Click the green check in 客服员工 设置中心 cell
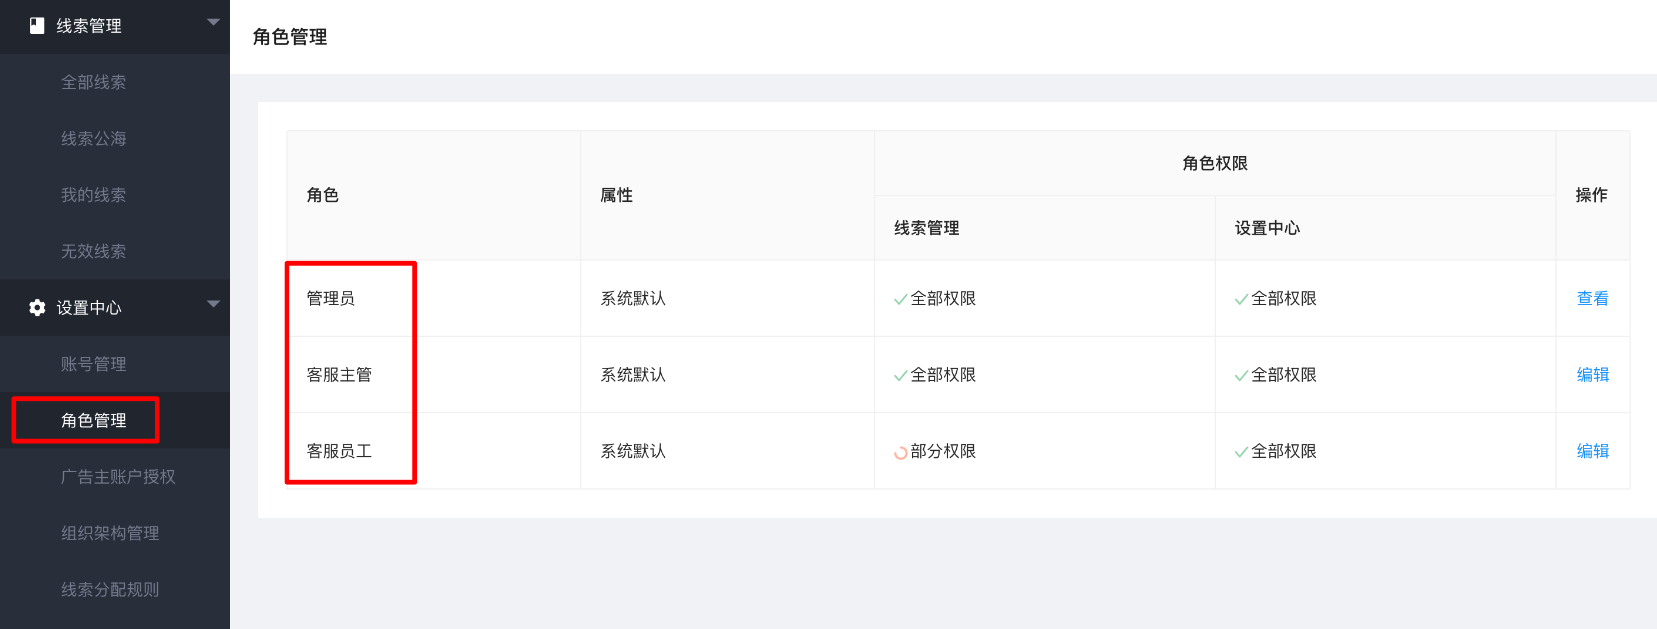The image size is (1657, 629). [1240, 451]
